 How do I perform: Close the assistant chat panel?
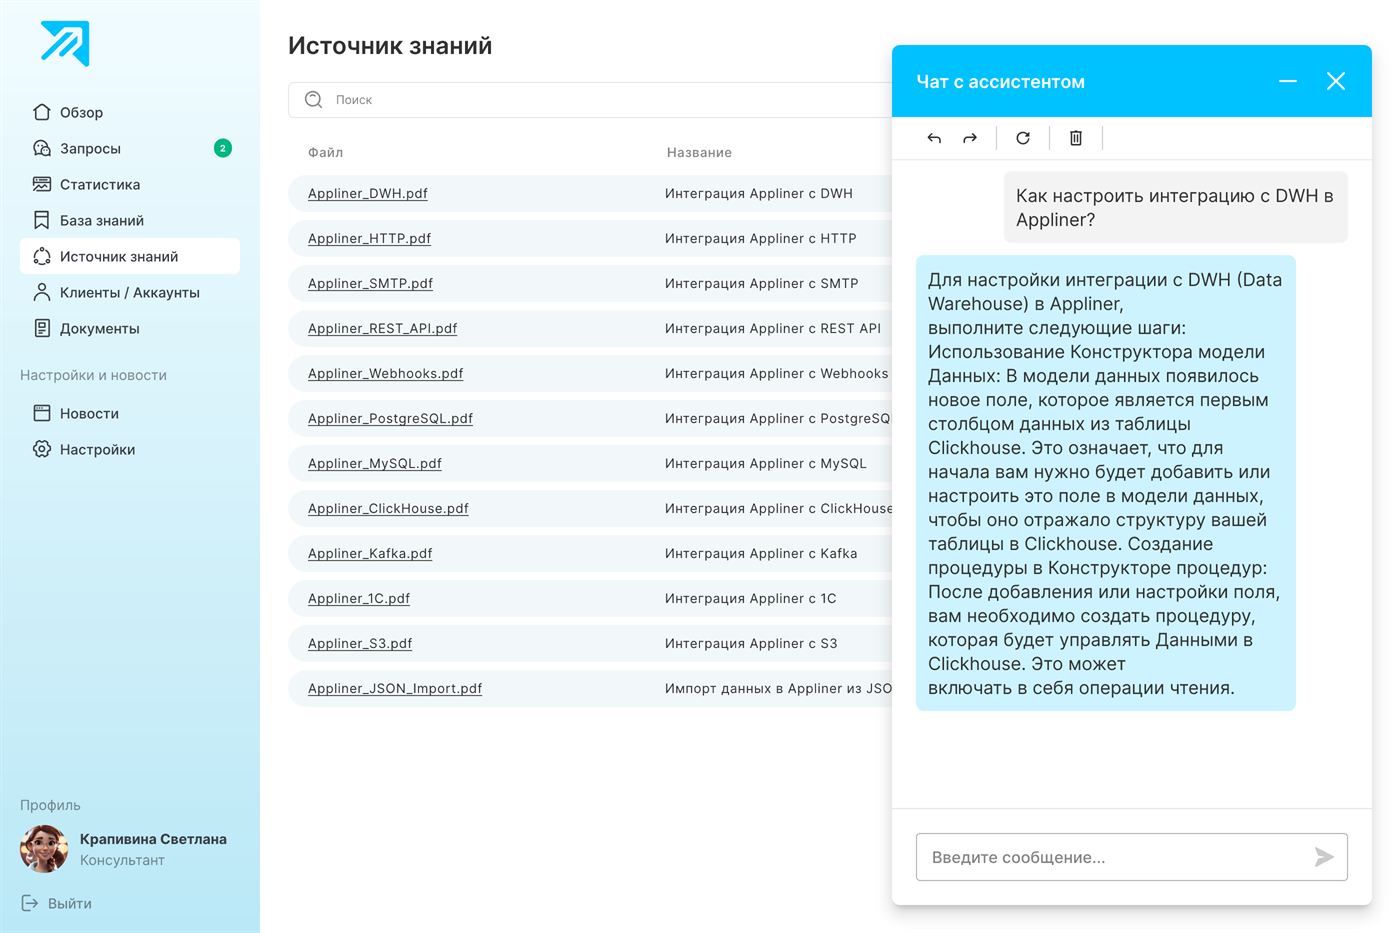tap(1336, 81)
